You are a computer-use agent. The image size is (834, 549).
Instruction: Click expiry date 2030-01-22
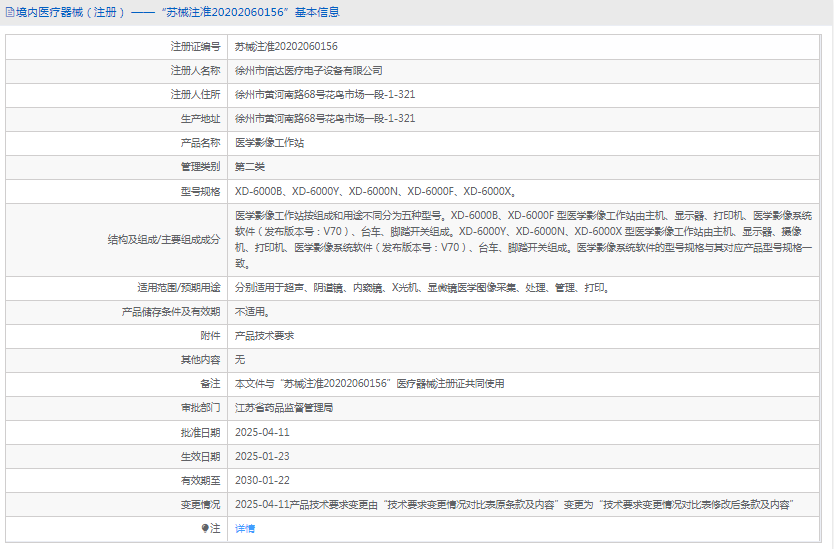262,480
